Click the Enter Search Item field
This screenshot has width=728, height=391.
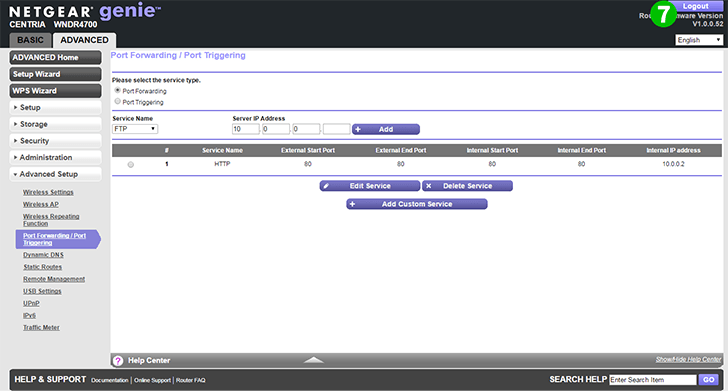pos(653,380)
